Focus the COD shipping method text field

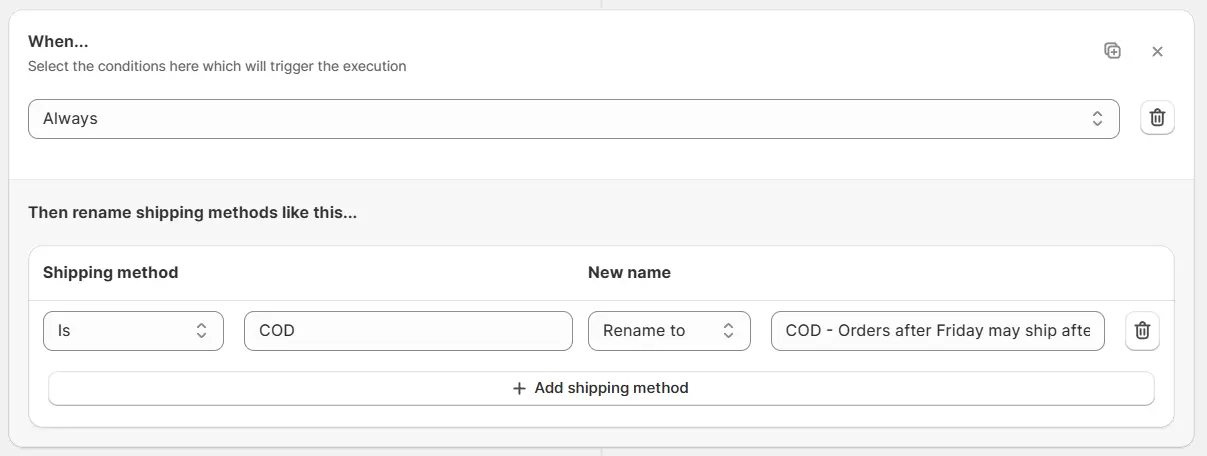(x=408, y=331)
